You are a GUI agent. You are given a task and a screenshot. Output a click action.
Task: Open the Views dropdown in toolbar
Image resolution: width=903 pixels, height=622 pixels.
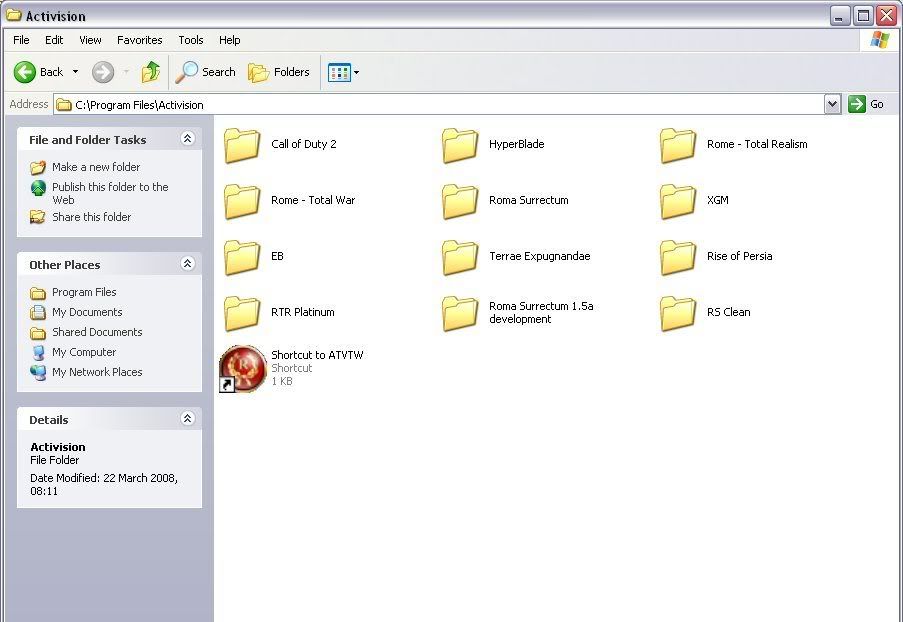(x=343, y=72)
